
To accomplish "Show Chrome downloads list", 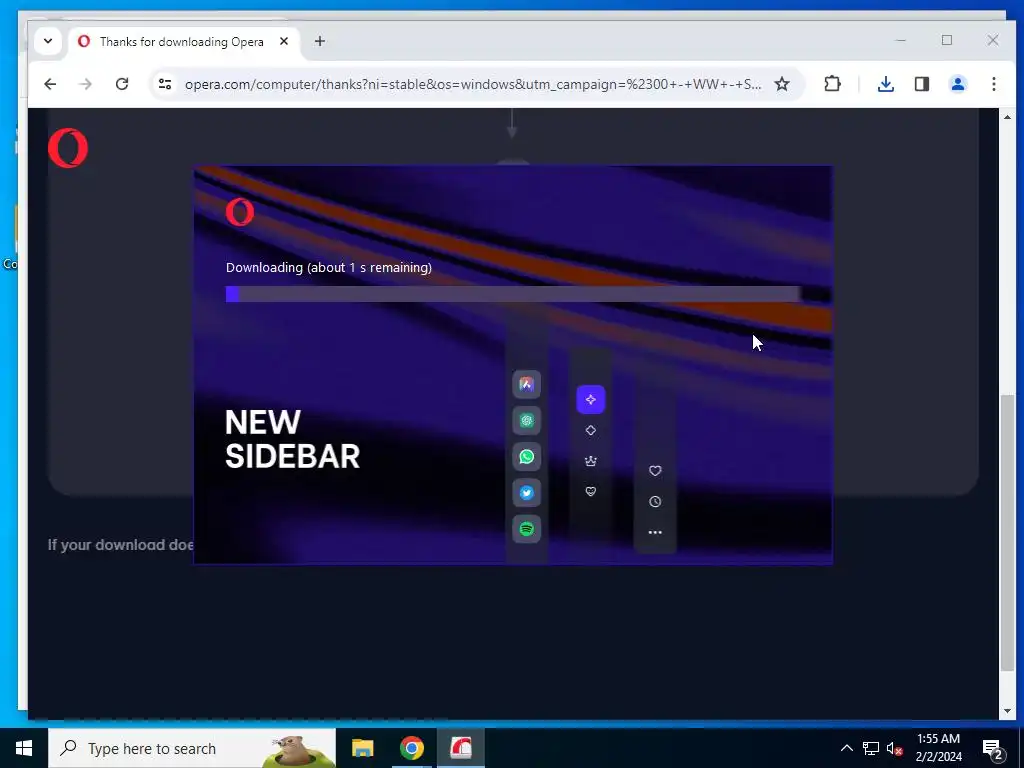I will tap(886, 84).
